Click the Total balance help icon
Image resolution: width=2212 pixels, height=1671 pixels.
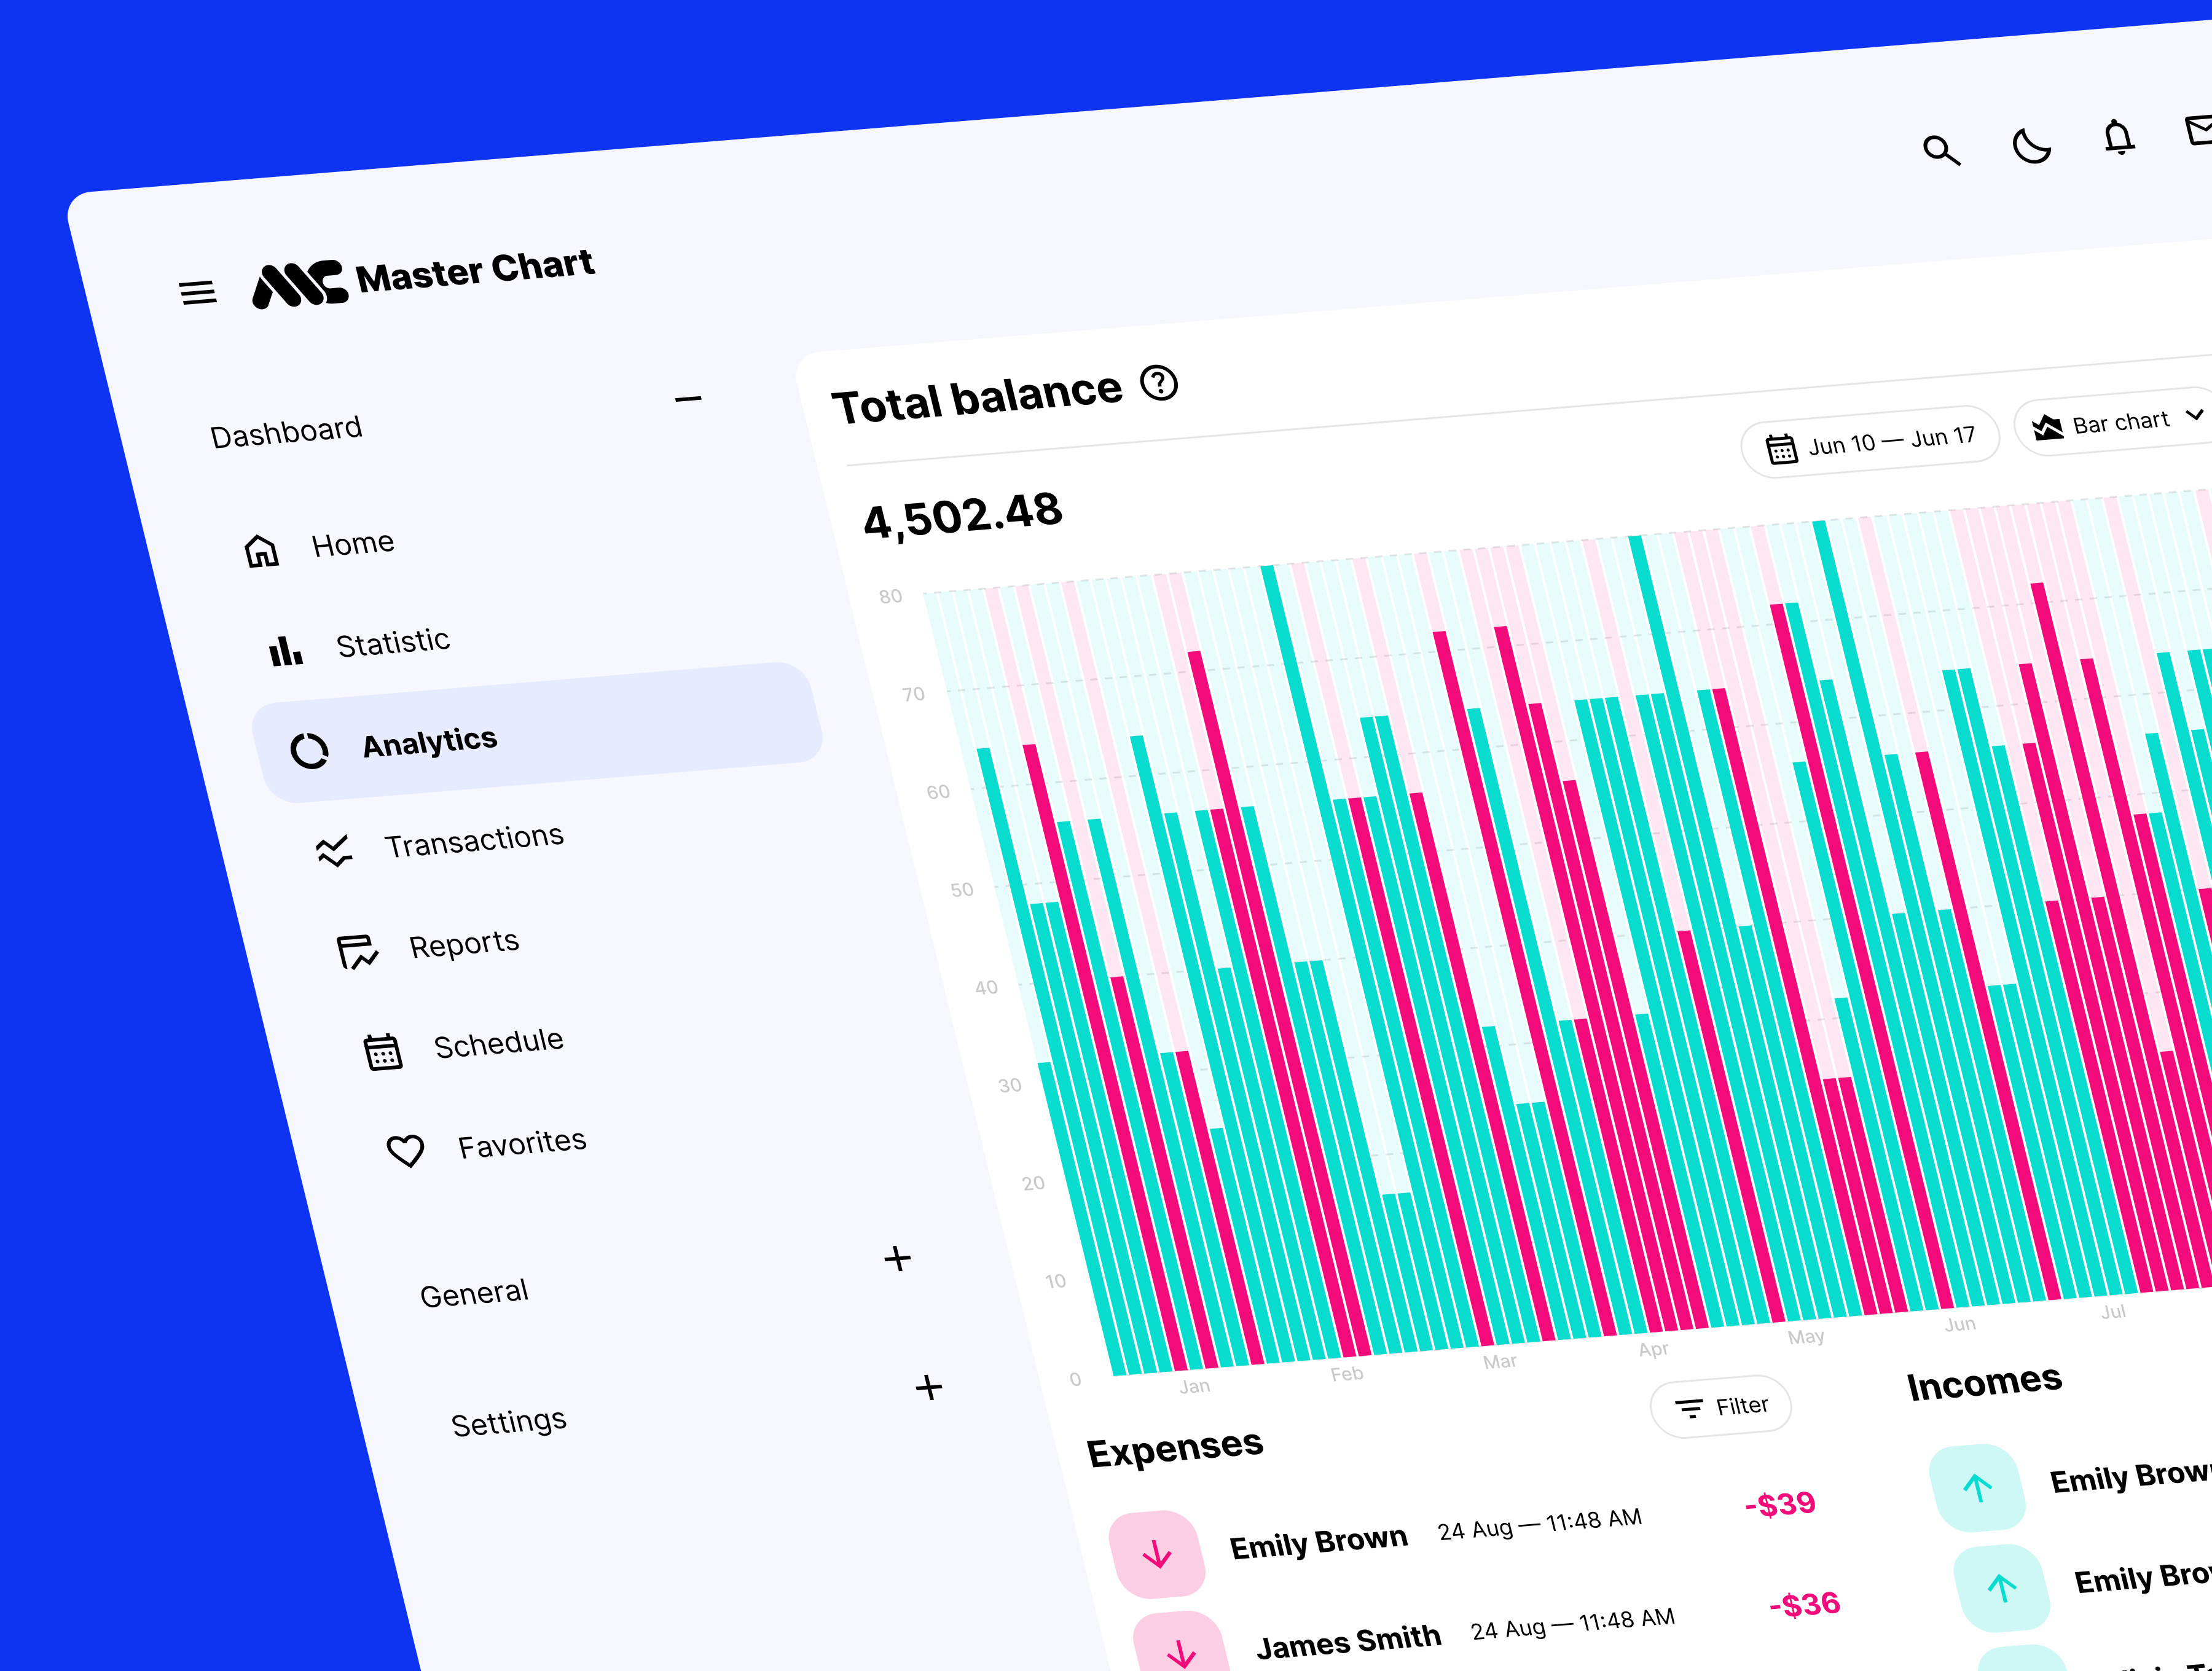[1160, 384]
